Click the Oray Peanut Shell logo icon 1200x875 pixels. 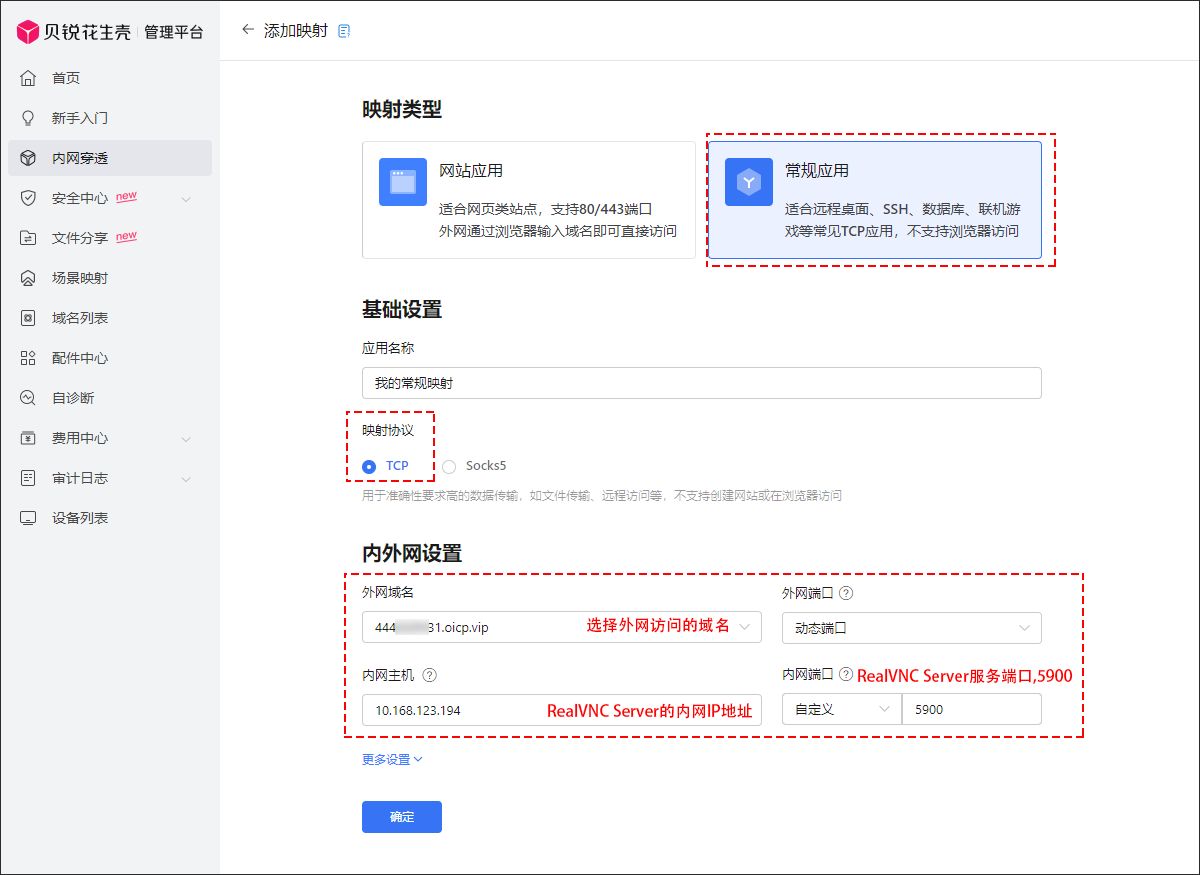click(x=28, y=32)
